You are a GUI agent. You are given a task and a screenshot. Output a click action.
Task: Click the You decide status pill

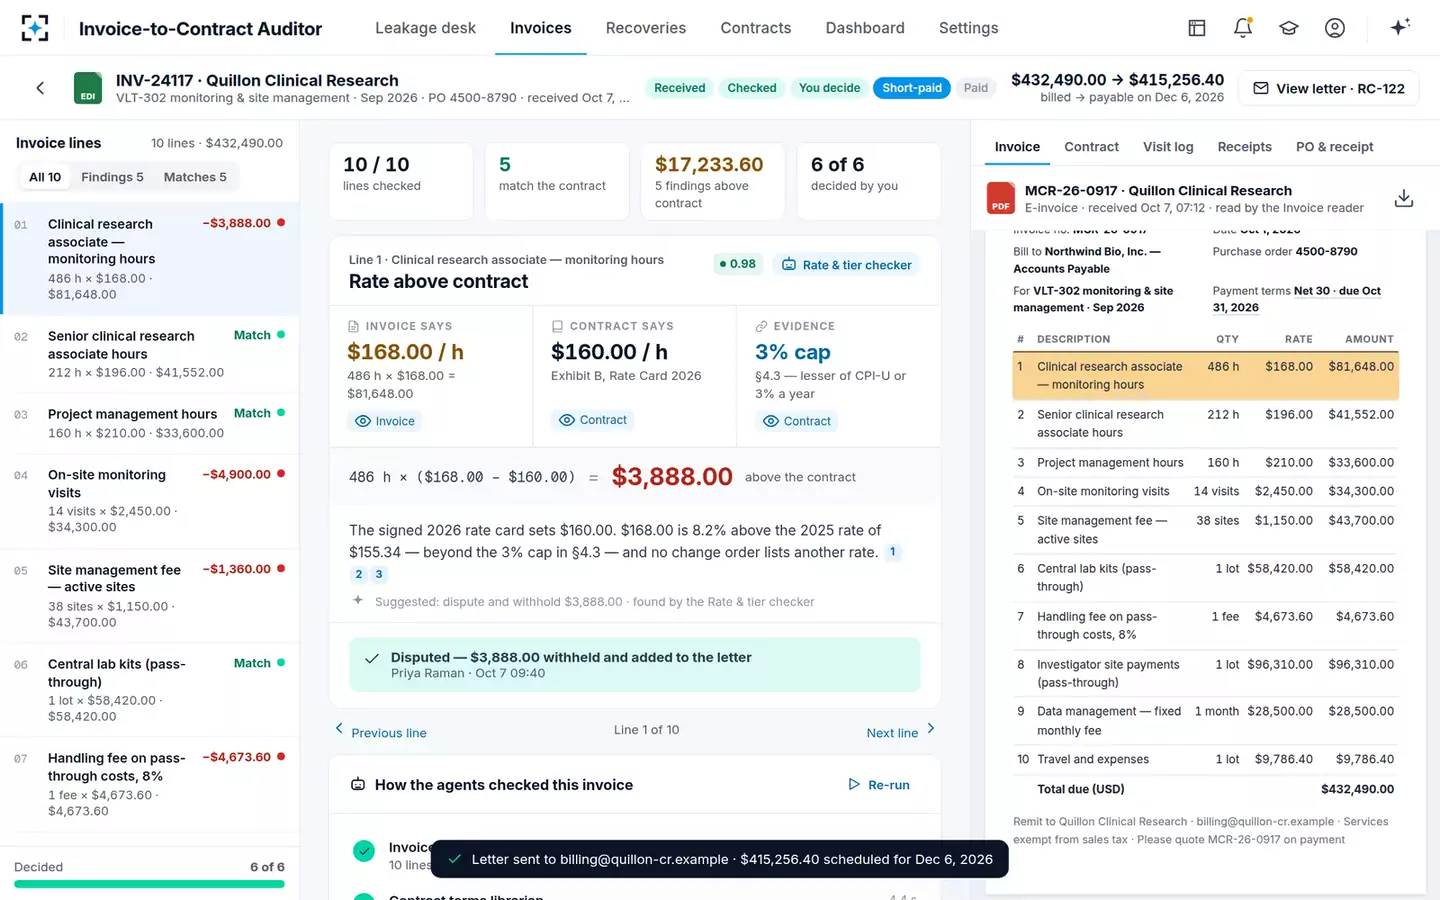tap(829, 88)
